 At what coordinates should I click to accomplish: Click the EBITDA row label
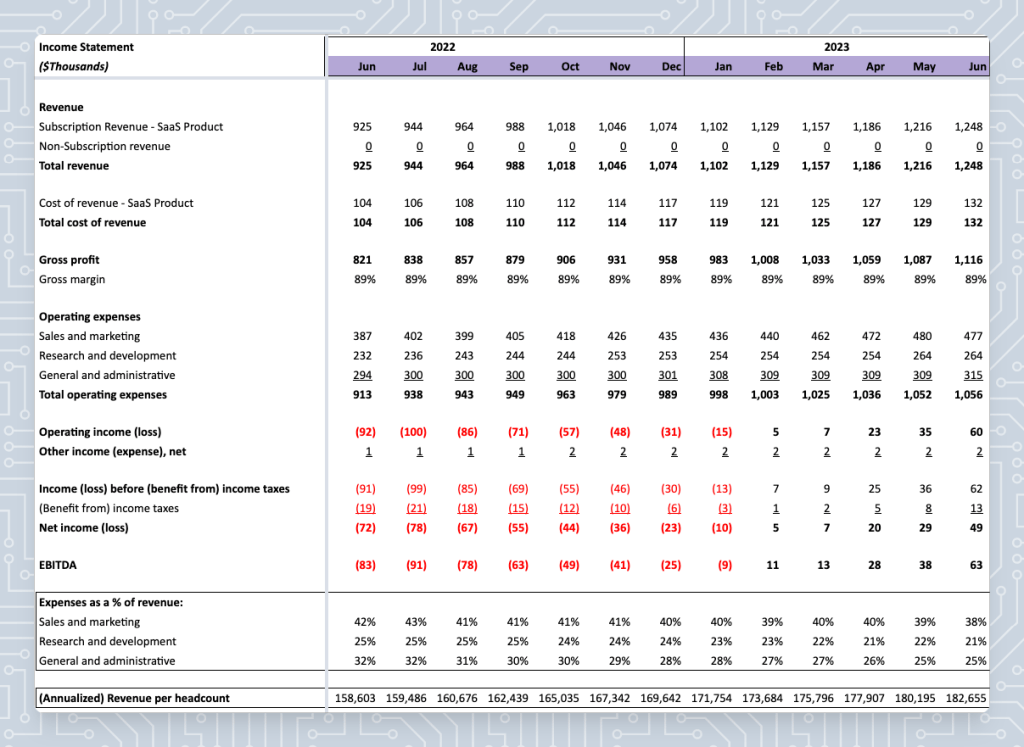[x=57, y=565]
